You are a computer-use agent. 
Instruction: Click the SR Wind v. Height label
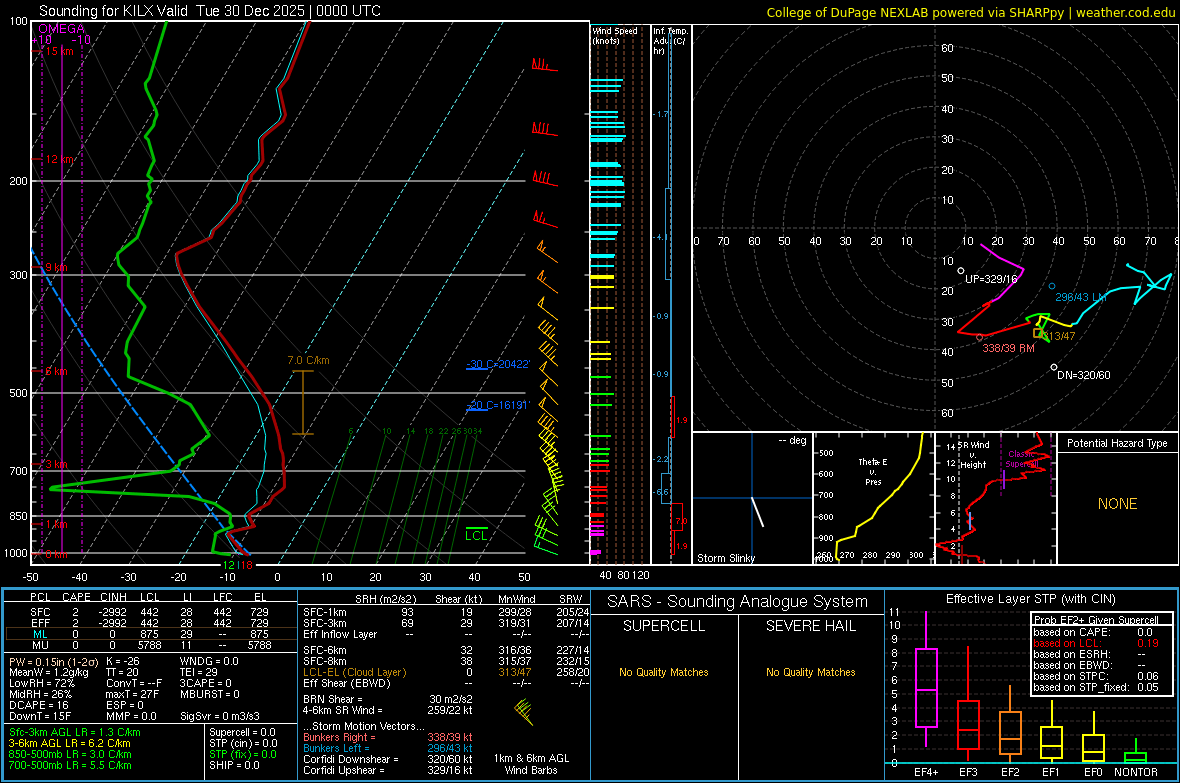[x=973, y=455]
